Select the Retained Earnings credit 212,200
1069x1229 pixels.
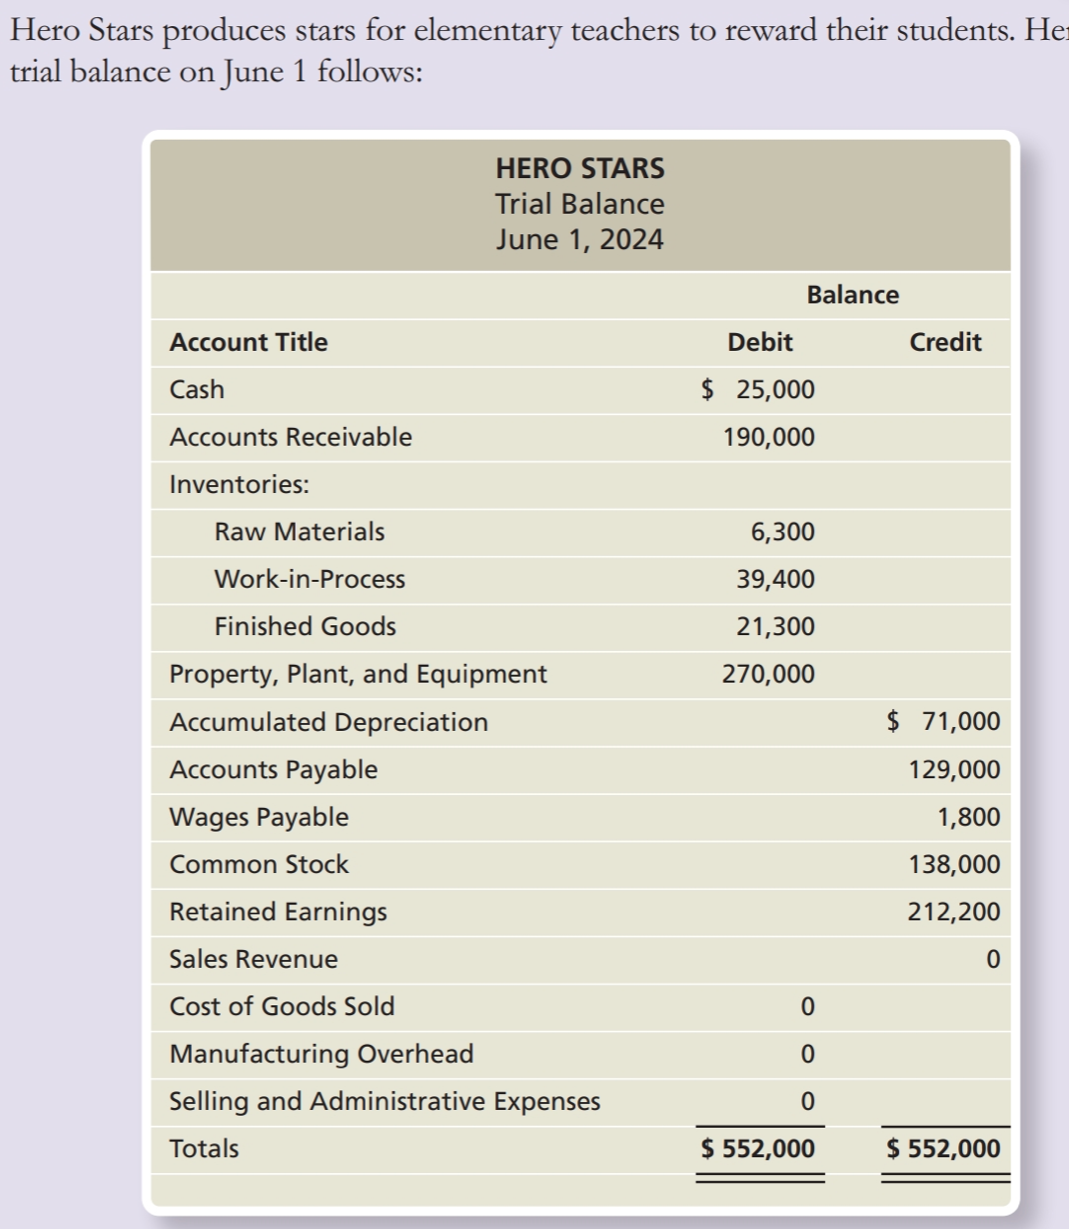[x=960, y=911]
